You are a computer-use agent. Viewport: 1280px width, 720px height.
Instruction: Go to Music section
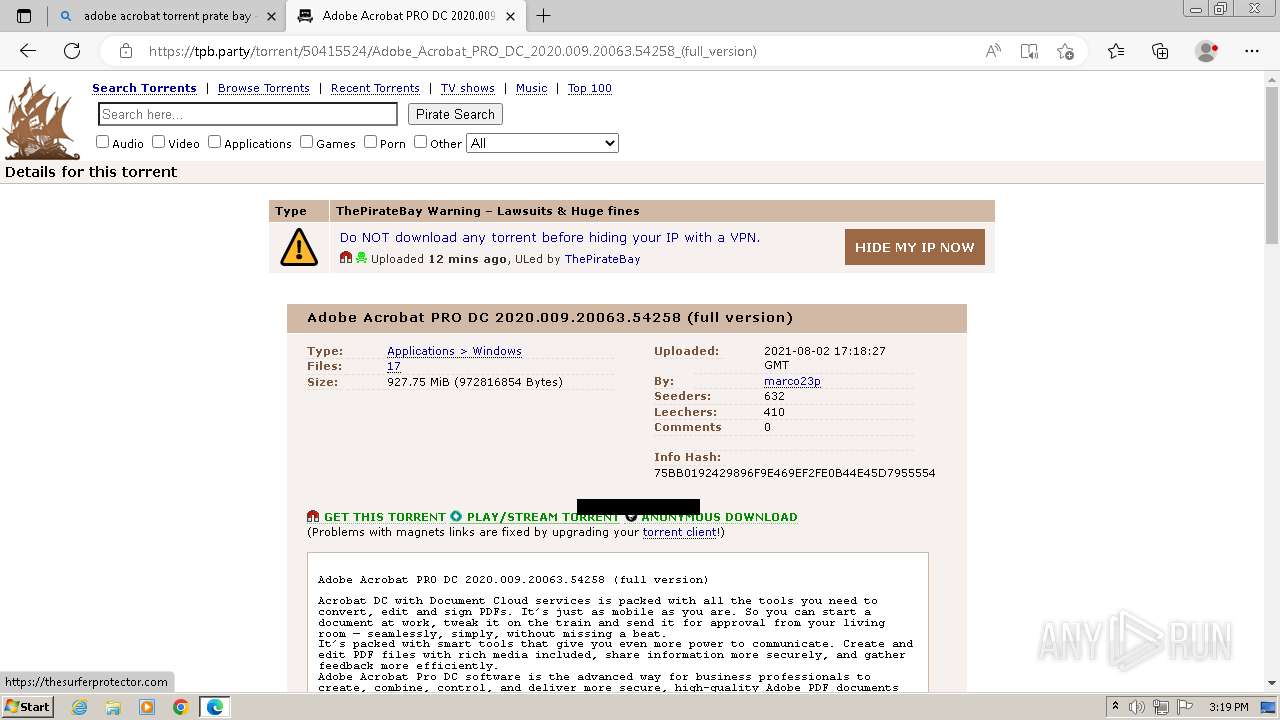pos(531,88)
